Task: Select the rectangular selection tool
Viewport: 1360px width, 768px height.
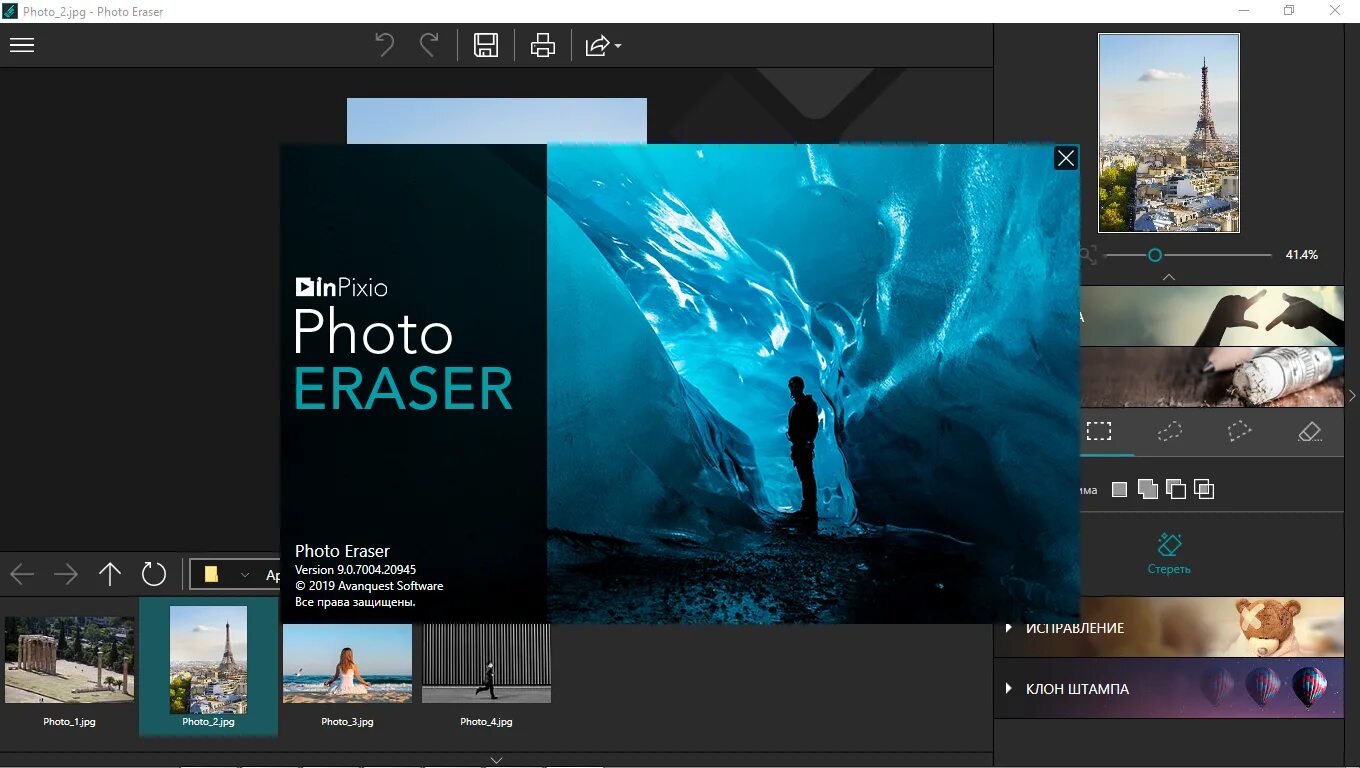Action: point(1099,431)
